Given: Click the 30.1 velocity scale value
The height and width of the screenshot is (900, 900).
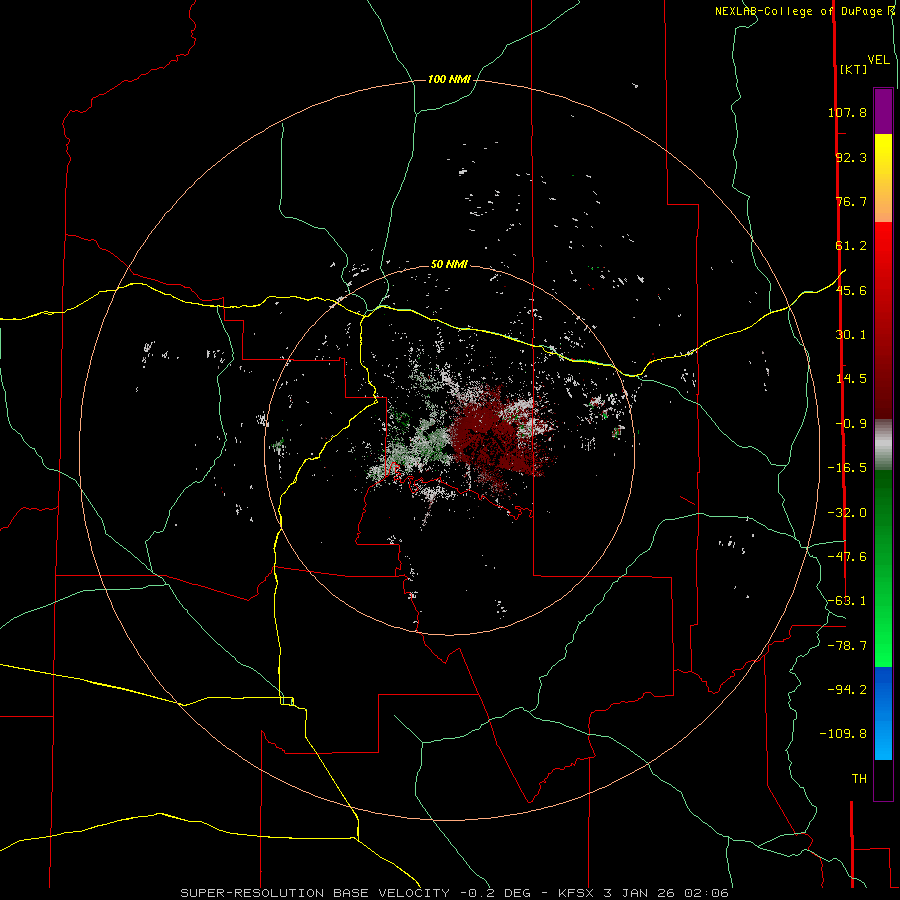Looking at the screenshot, I should [851, 335].
